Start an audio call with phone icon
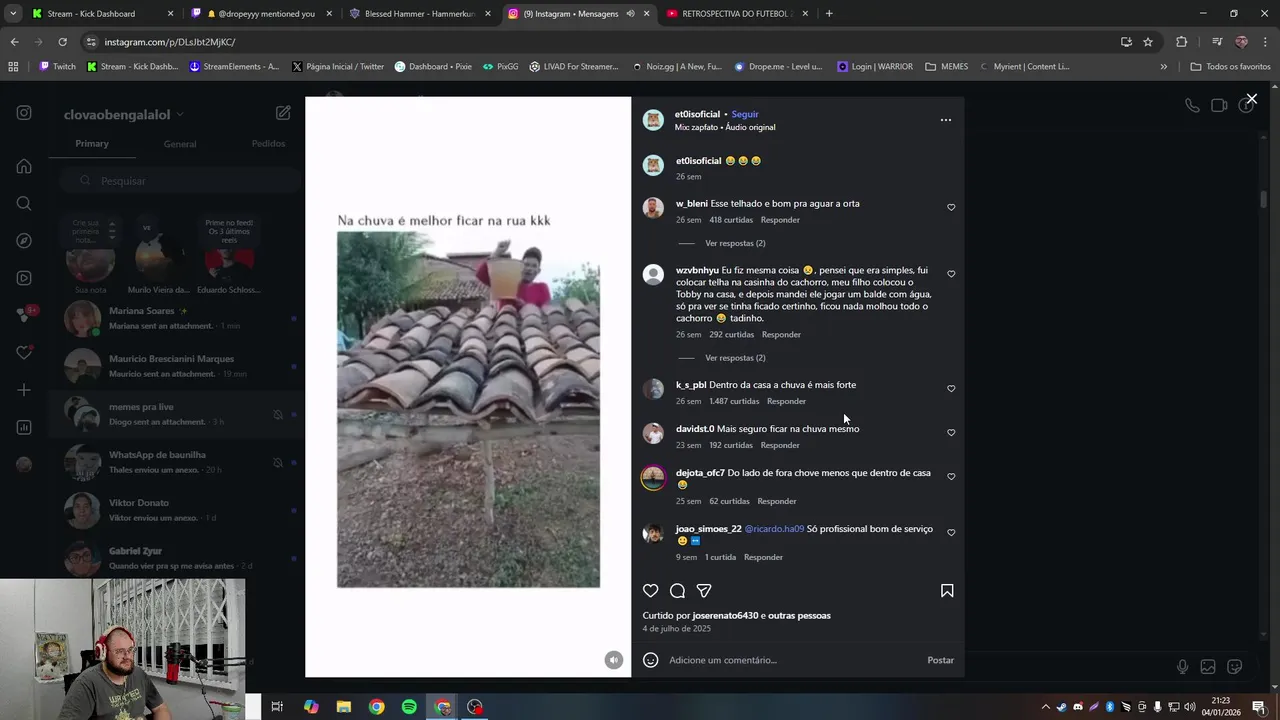The image size is (1280, 720). pyautogui.click(x=1192, y=106)
